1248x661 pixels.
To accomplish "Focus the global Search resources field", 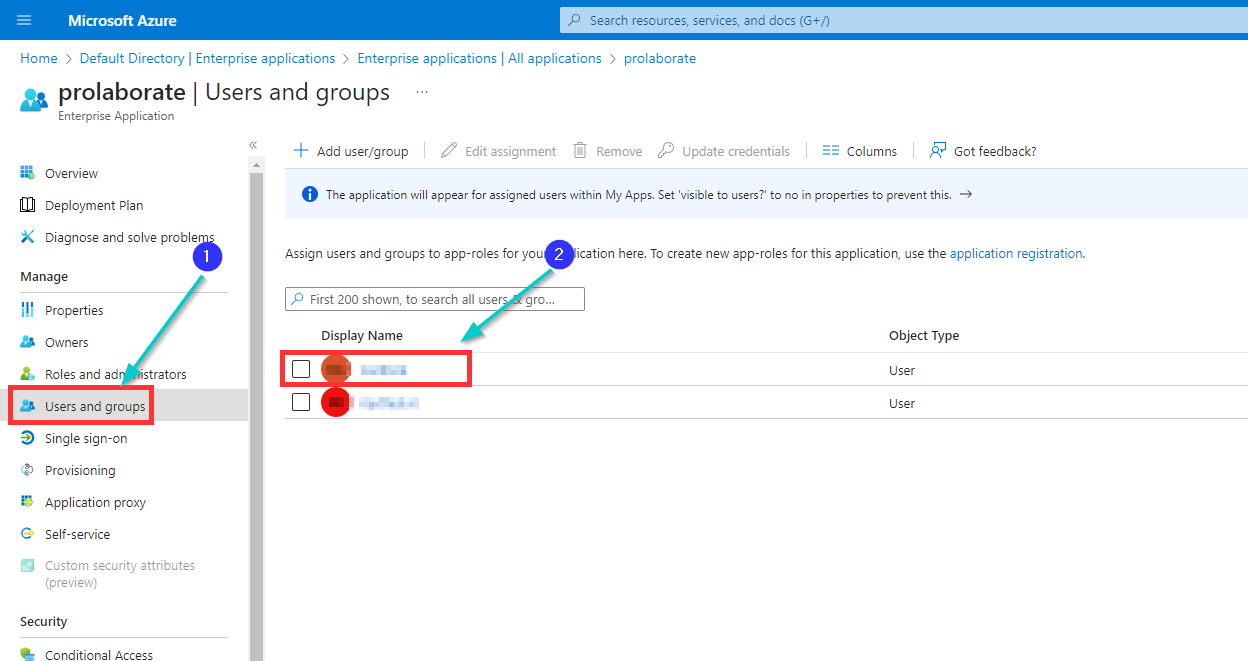I will tap(904, 20).
